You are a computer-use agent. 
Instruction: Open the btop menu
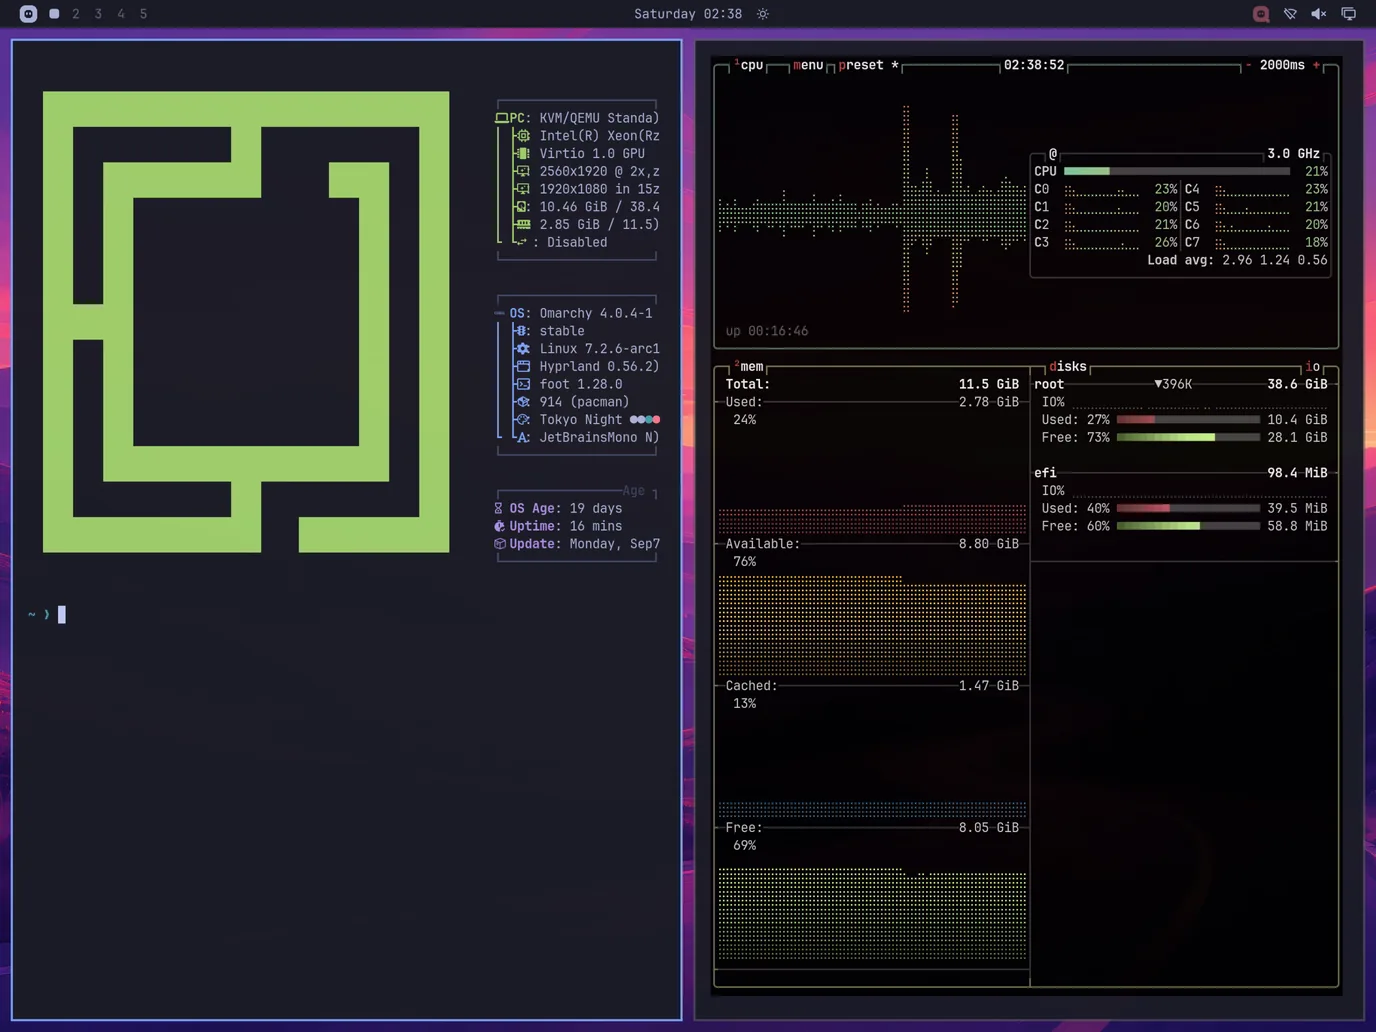tap(808, 65)
